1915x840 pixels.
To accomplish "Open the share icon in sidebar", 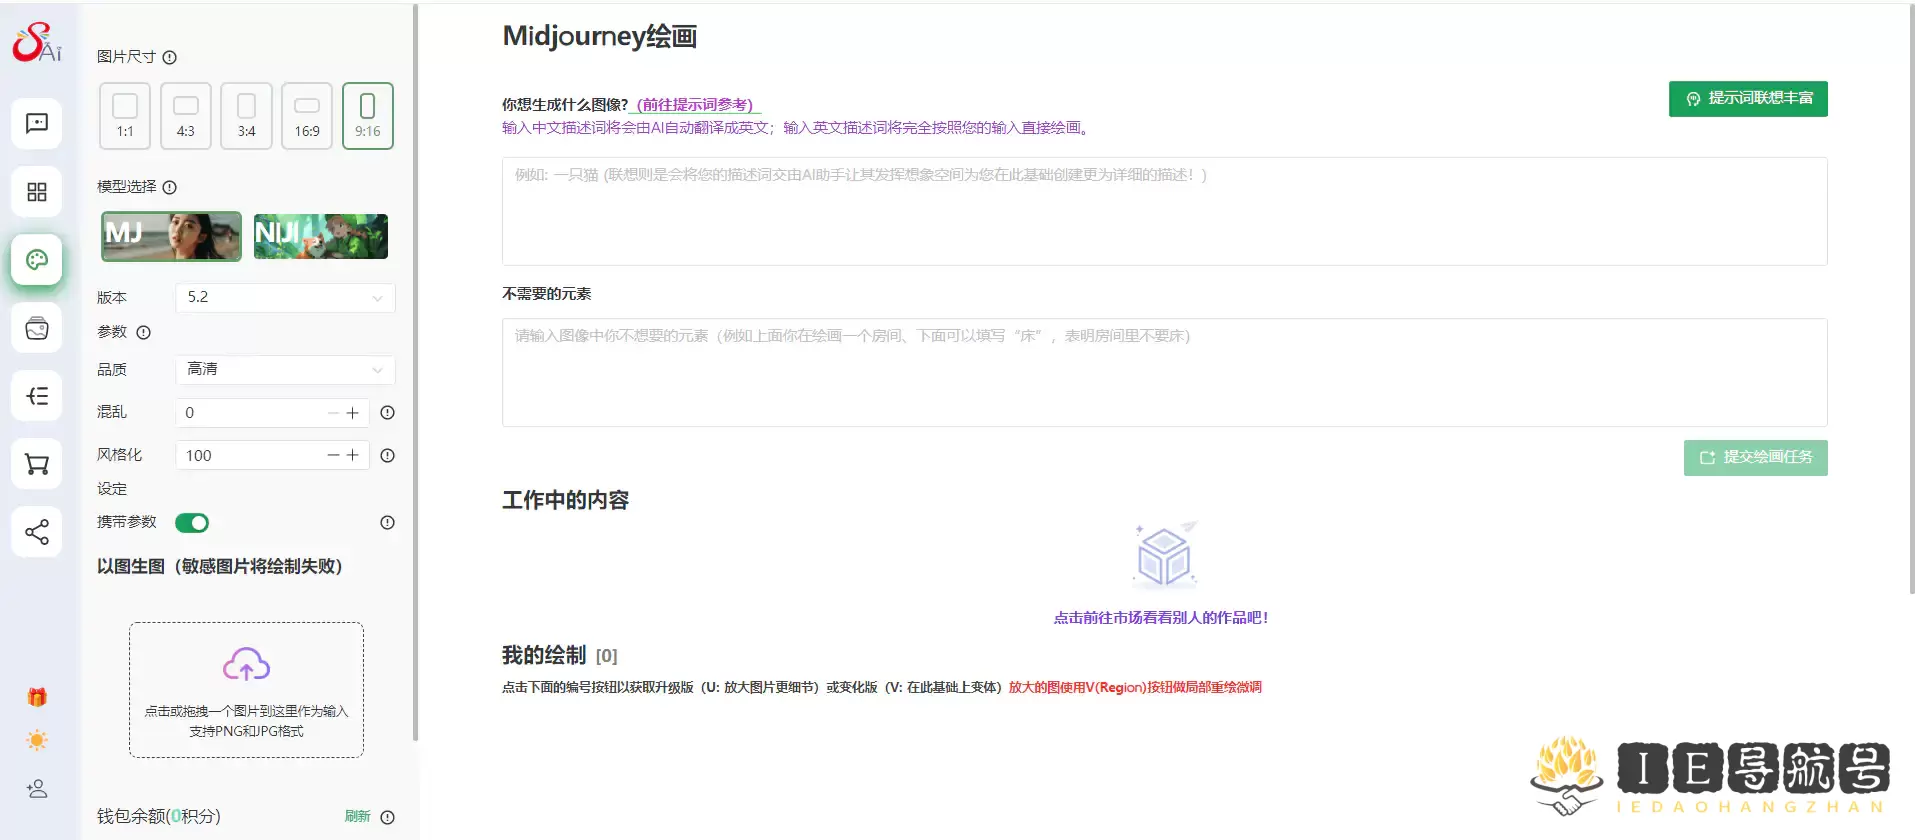I will [37, 532].
